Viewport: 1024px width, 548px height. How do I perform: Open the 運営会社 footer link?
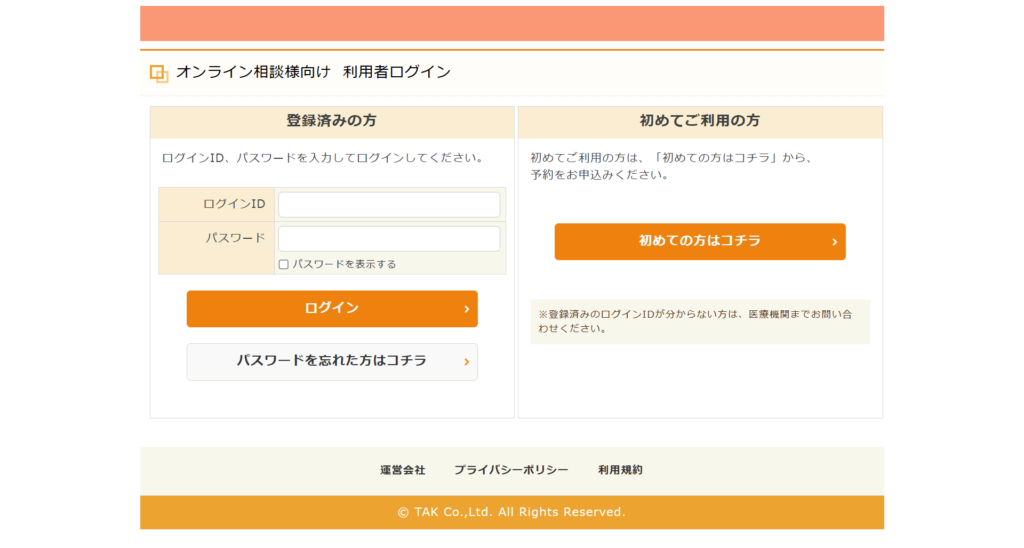coord(402,470)
